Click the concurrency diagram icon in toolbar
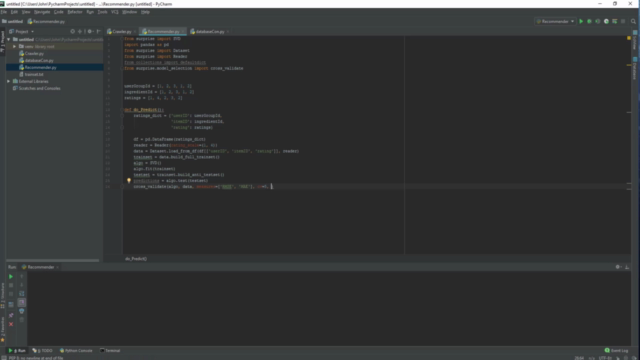This screenshot has width=640, height=360. [x=615, y=21]
